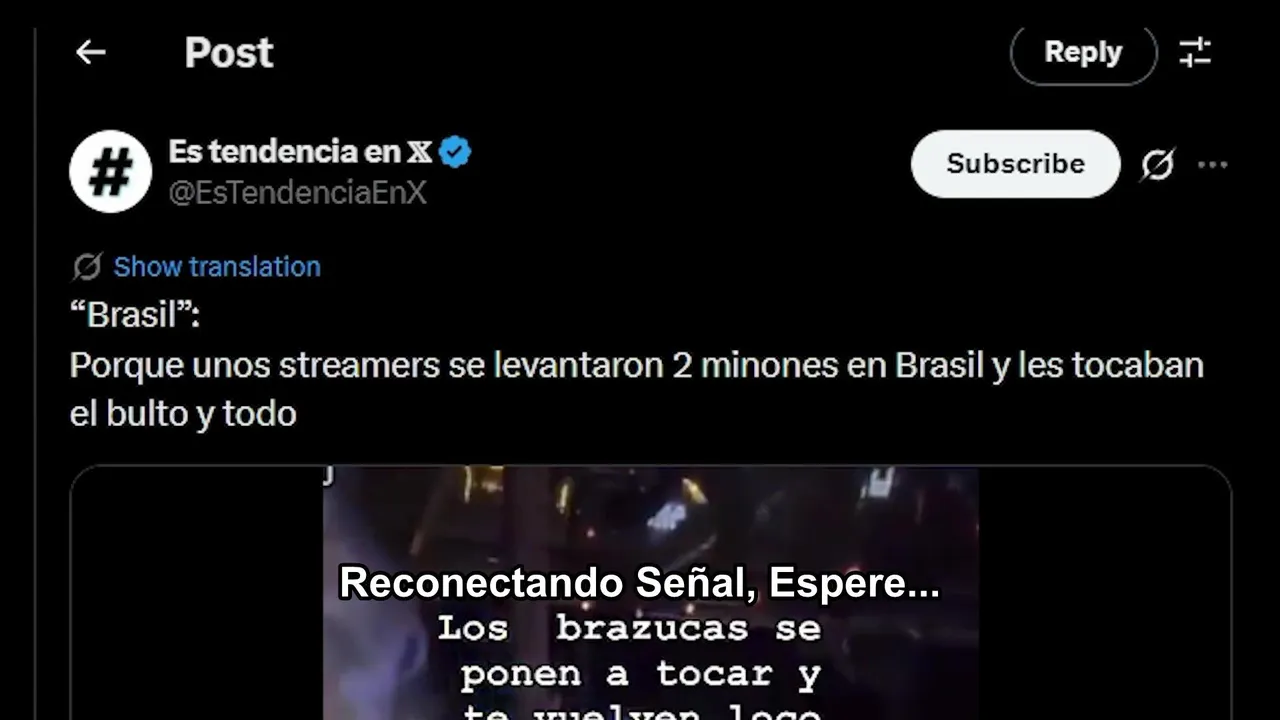Click the Reply button

[x=1083, y=53]
